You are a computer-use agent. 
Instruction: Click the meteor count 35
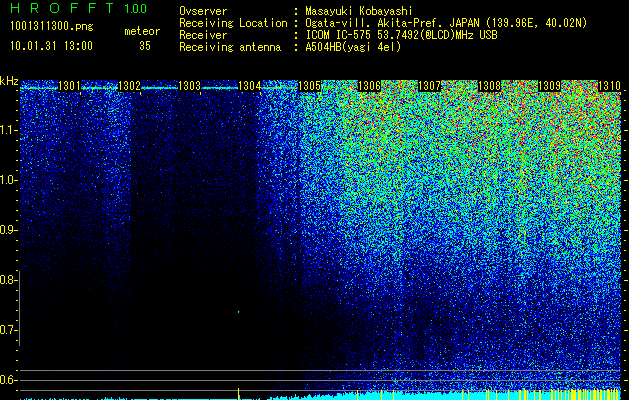145,46
